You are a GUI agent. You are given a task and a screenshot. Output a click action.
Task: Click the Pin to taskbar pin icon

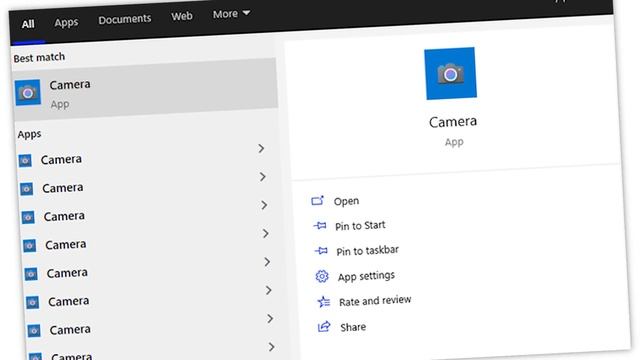[321, 251]
